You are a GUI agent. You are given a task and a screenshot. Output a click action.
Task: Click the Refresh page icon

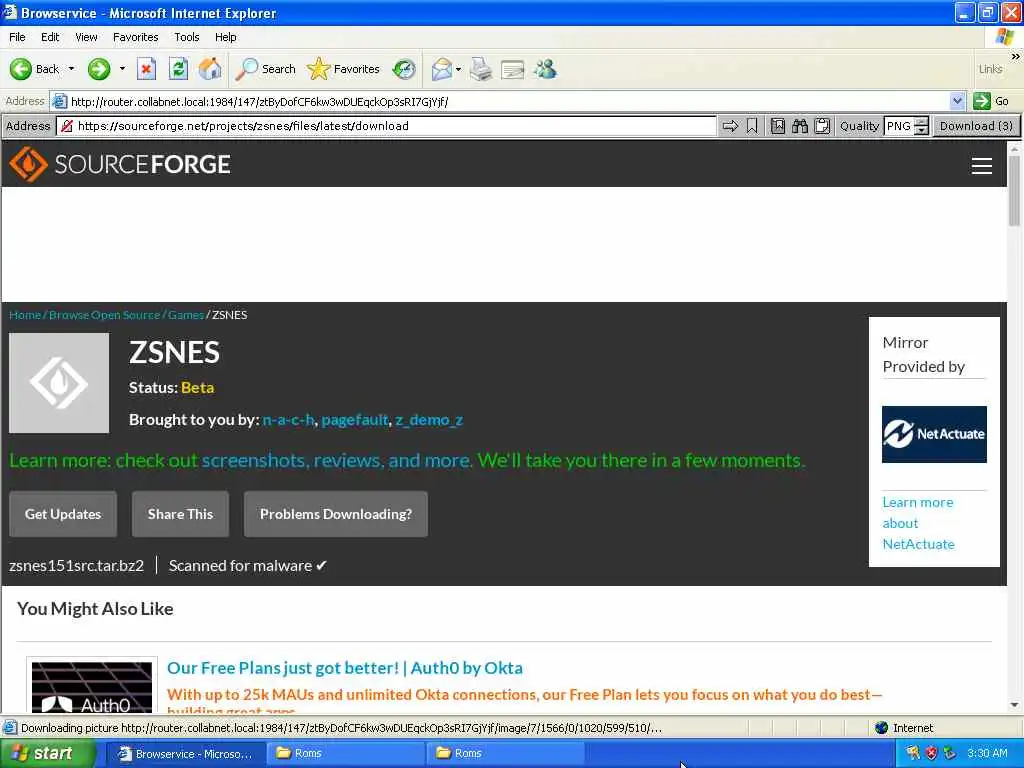point(178,69)
